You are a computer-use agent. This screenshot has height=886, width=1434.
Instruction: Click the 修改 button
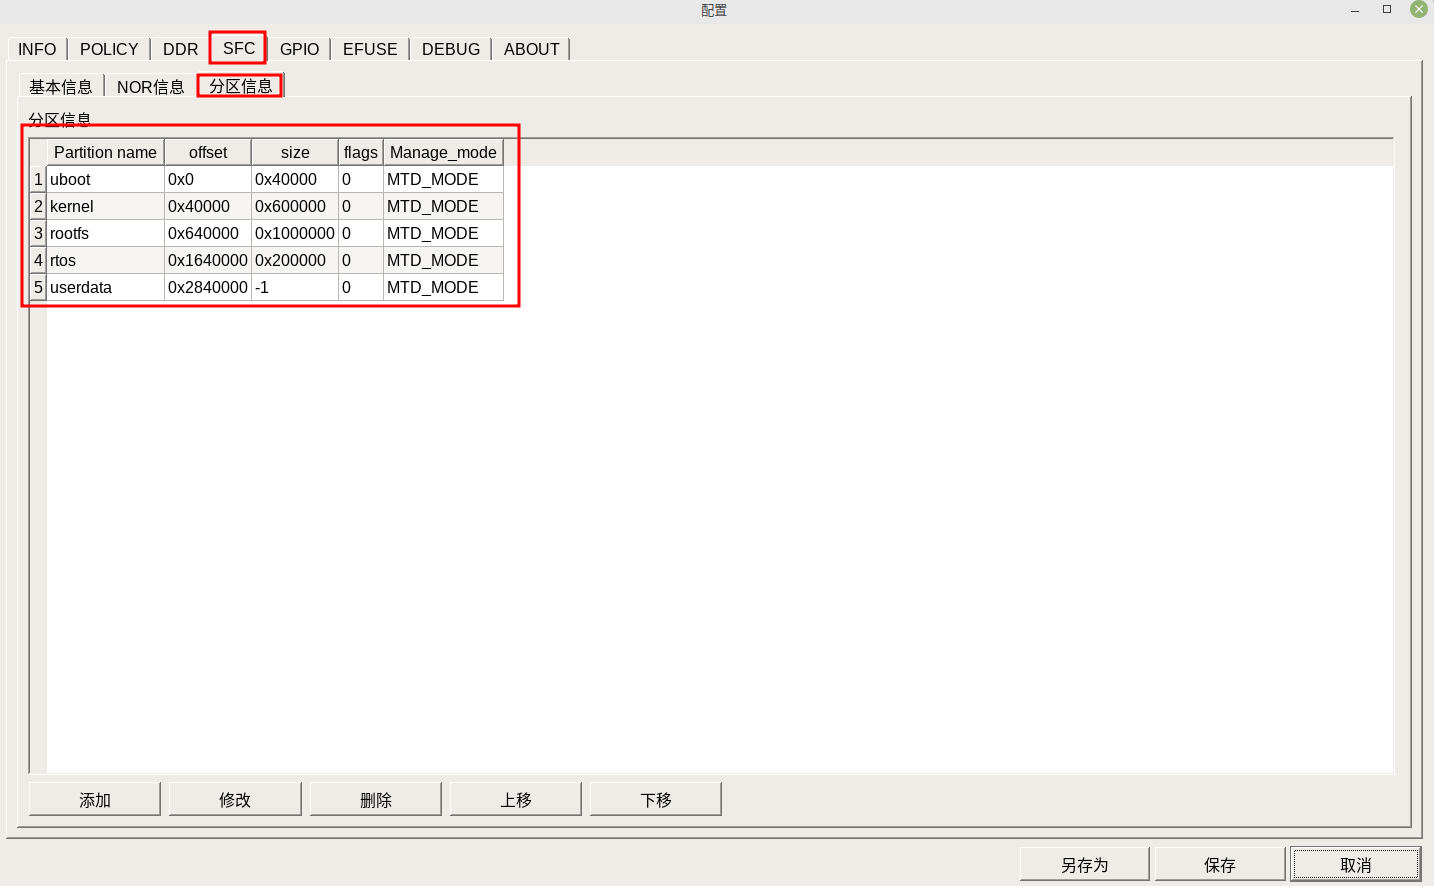[x=235, y=799]
